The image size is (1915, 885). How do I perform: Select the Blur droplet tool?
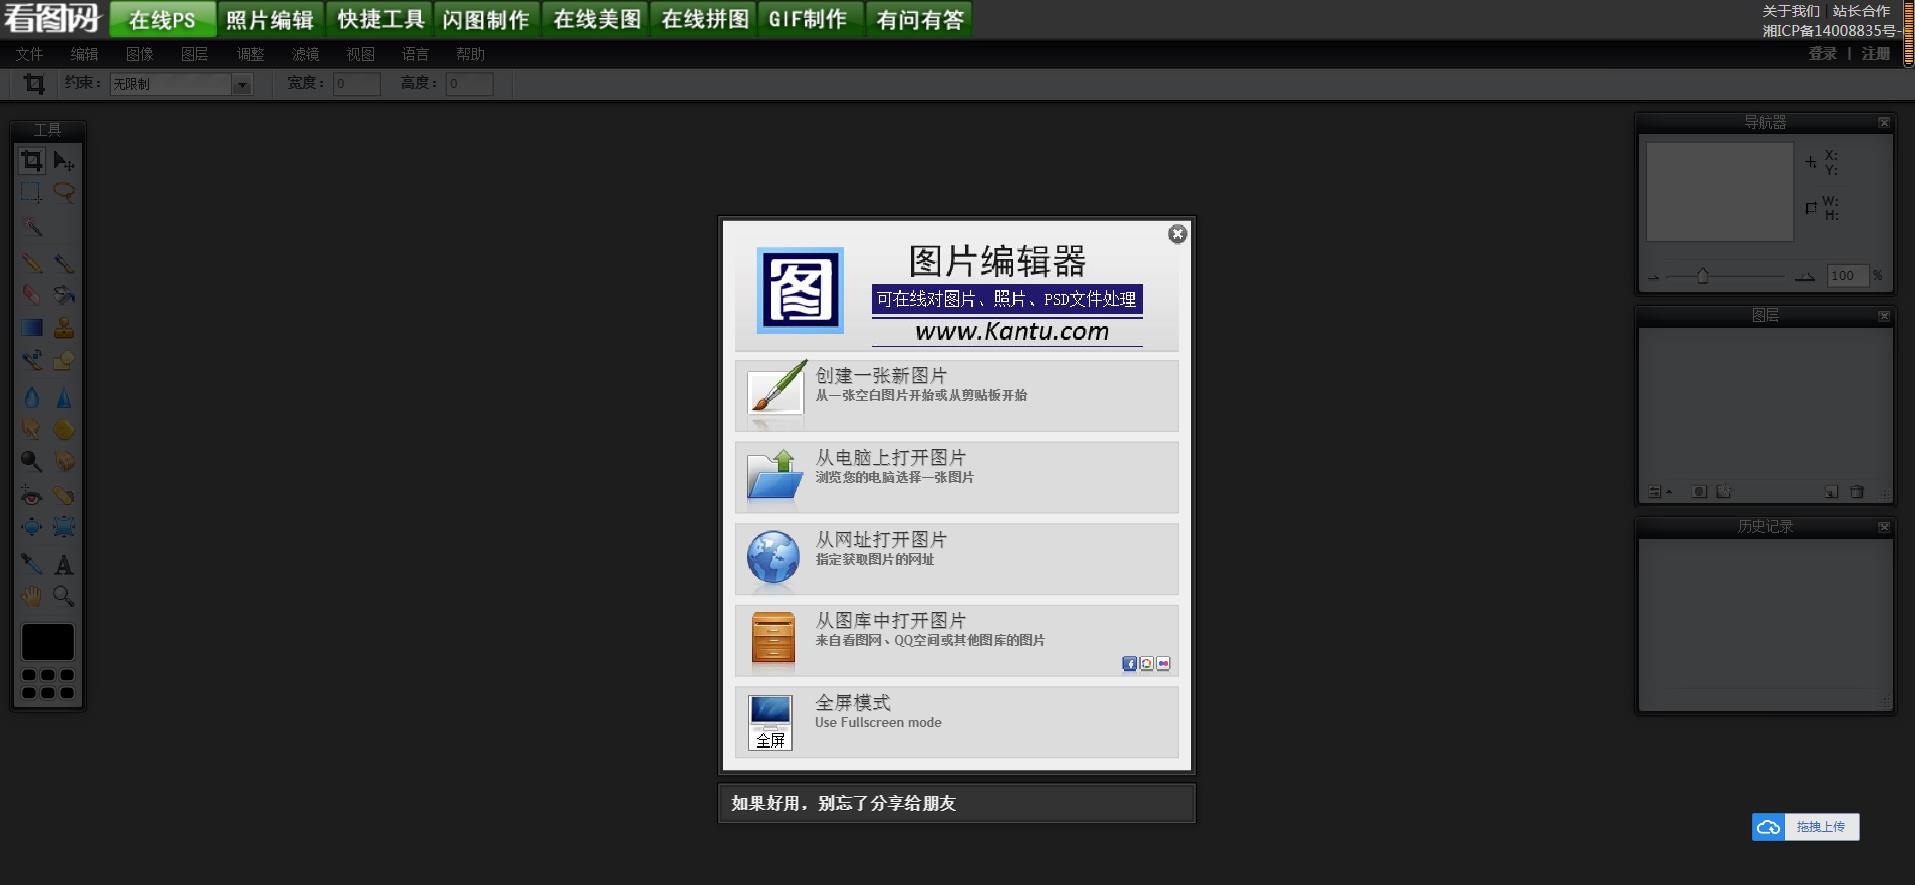pos(32,398)
